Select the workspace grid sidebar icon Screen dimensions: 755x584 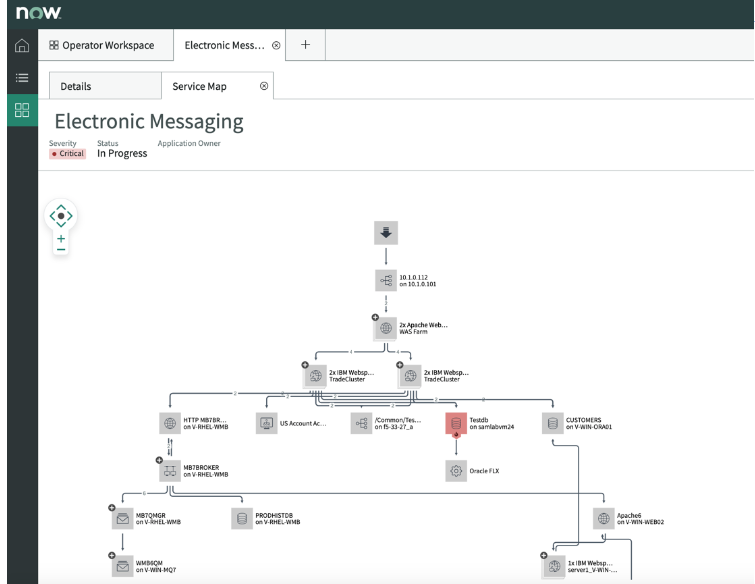coord(22,110)
